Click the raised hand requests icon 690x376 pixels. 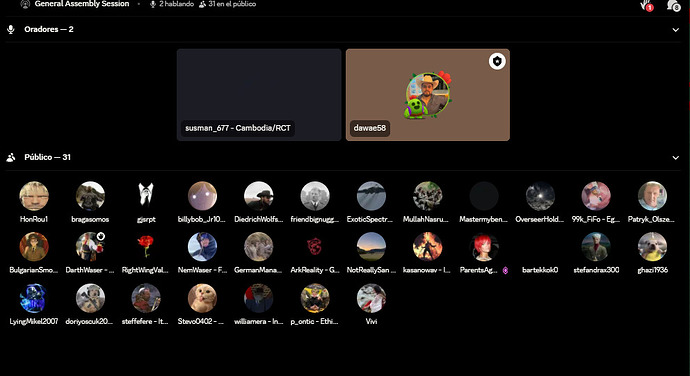pos(646,5)
